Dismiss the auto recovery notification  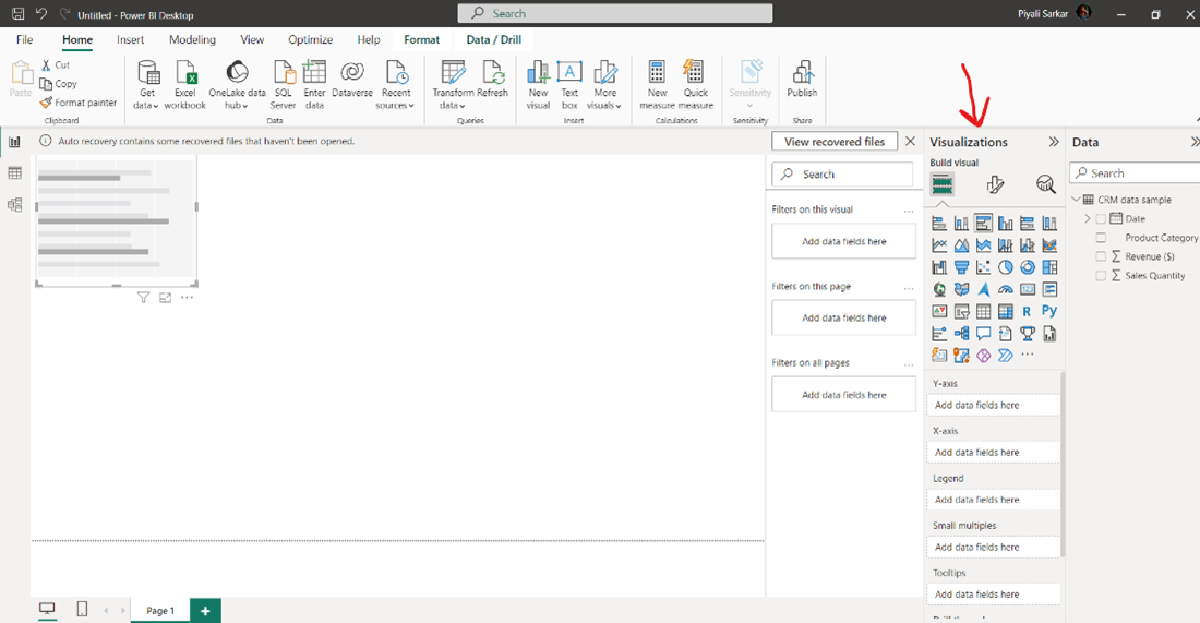[x=910, y=142]
